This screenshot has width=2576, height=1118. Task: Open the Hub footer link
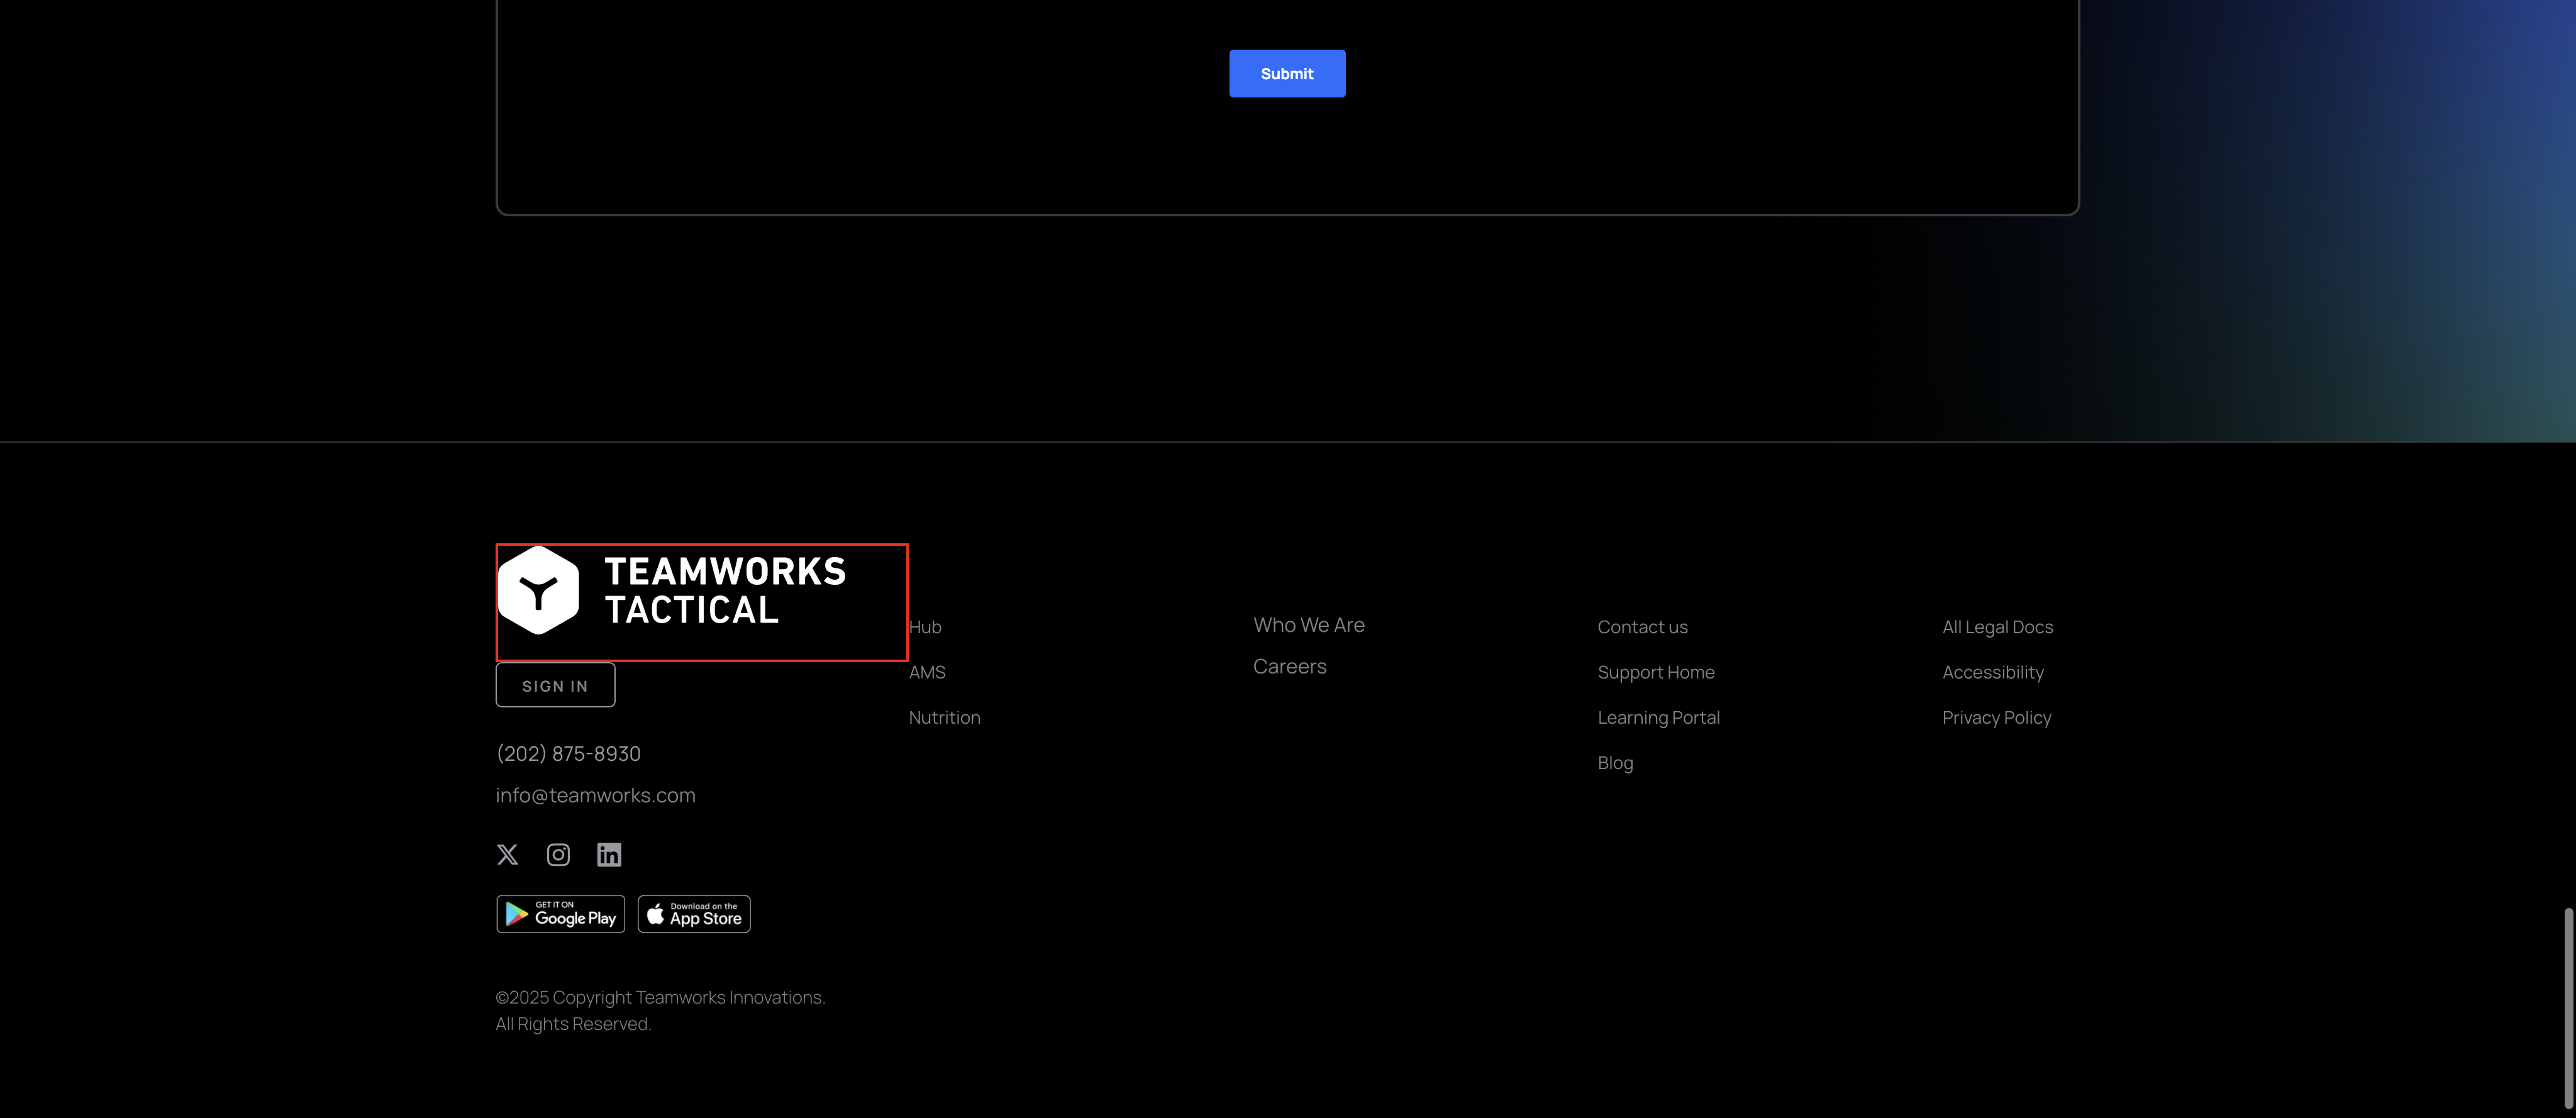[925, 627]
